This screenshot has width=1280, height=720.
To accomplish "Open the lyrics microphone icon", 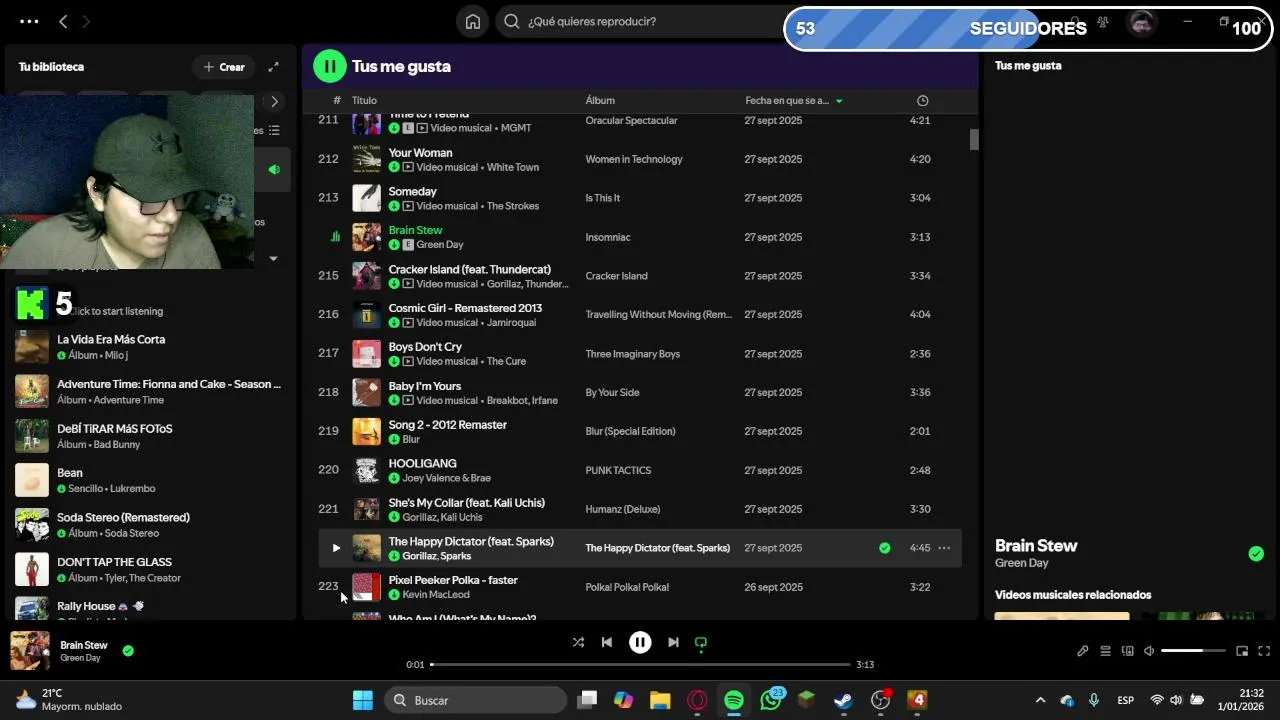I will (x=1082, y=651).
